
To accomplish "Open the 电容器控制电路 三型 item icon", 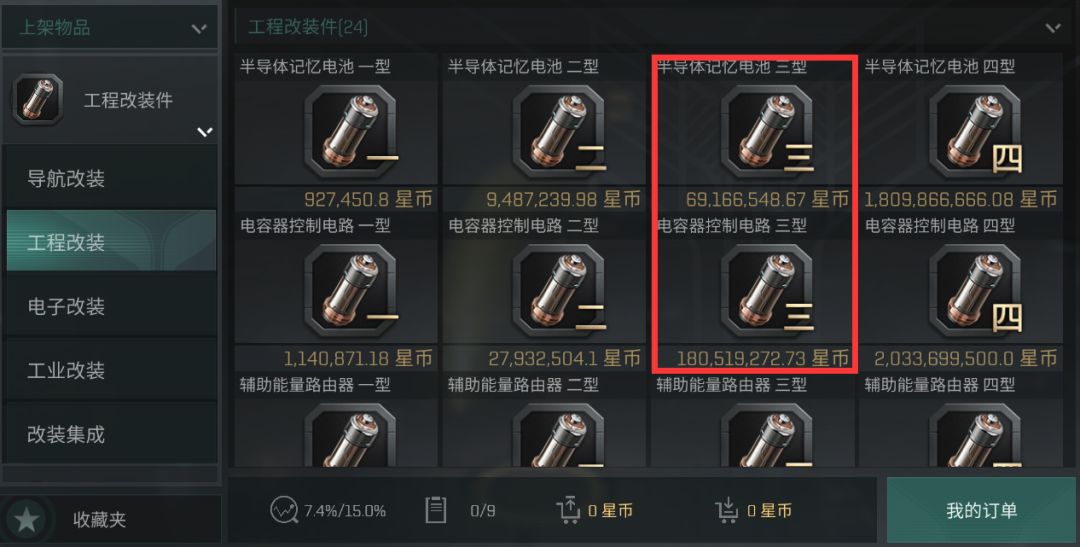I will [x=767, y=290].
